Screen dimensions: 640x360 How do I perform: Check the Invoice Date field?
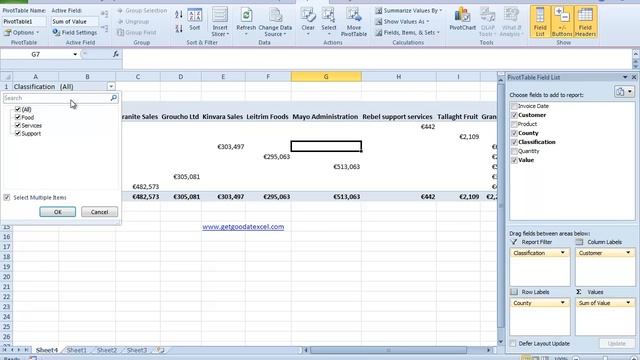pyautogui.click(x=514, y=106)
